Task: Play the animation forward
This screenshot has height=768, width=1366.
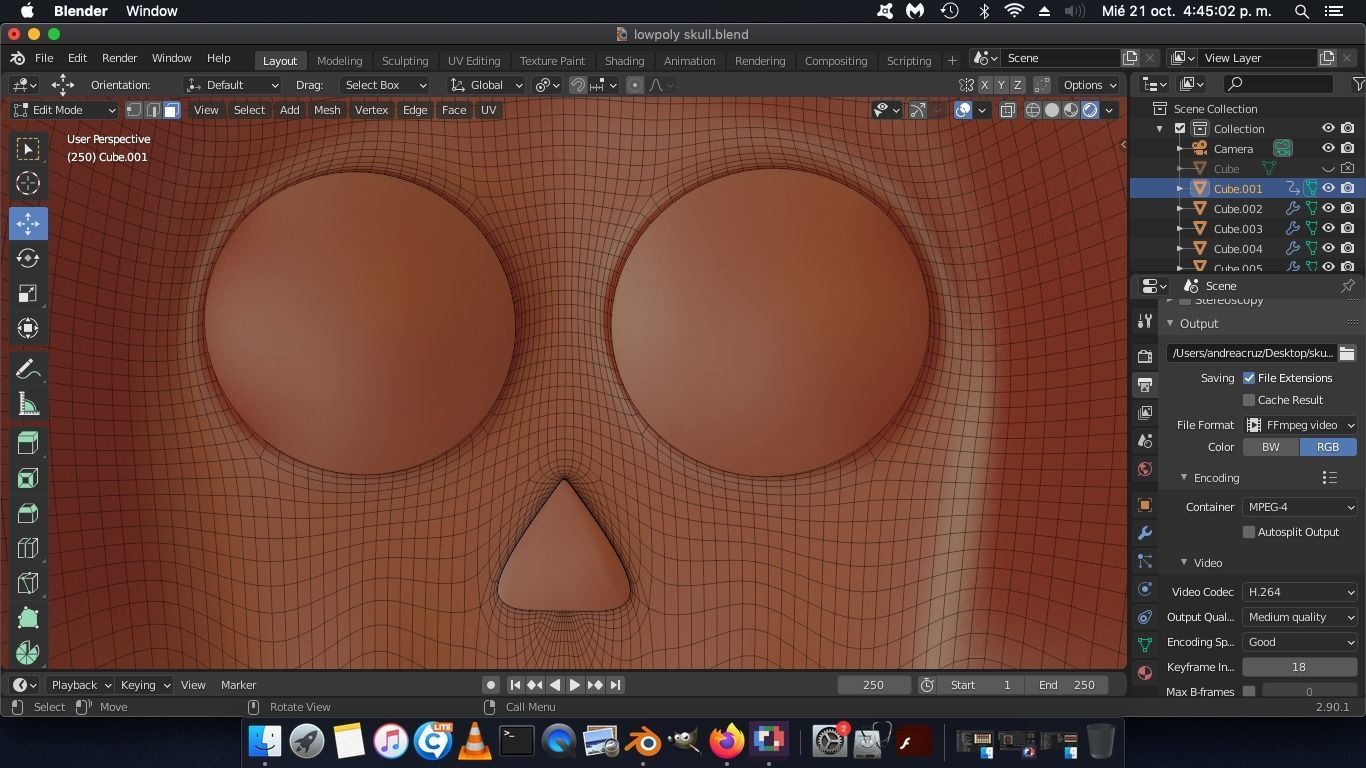Action: point(574,685)
